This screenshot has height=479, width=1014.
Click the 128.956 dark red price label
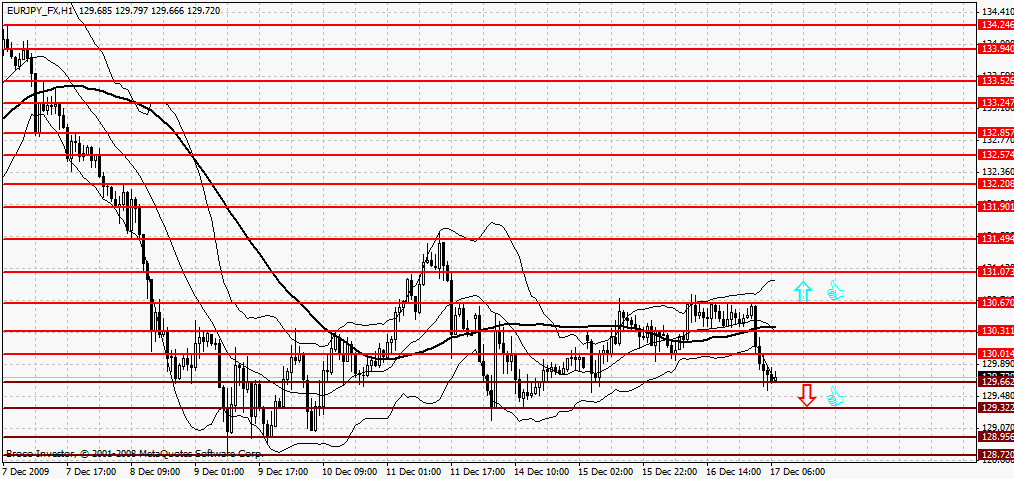997,437
